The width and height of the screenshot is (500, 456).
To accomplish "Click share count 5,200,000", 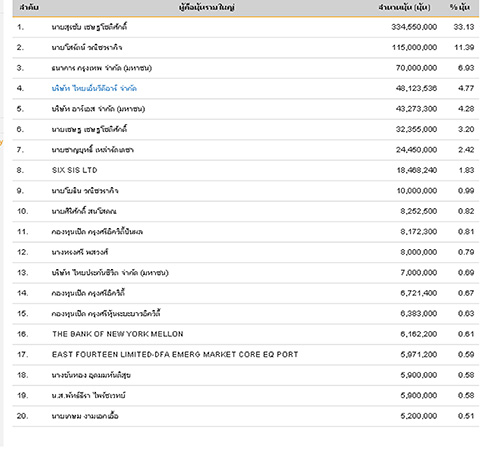I will point(419,416).
